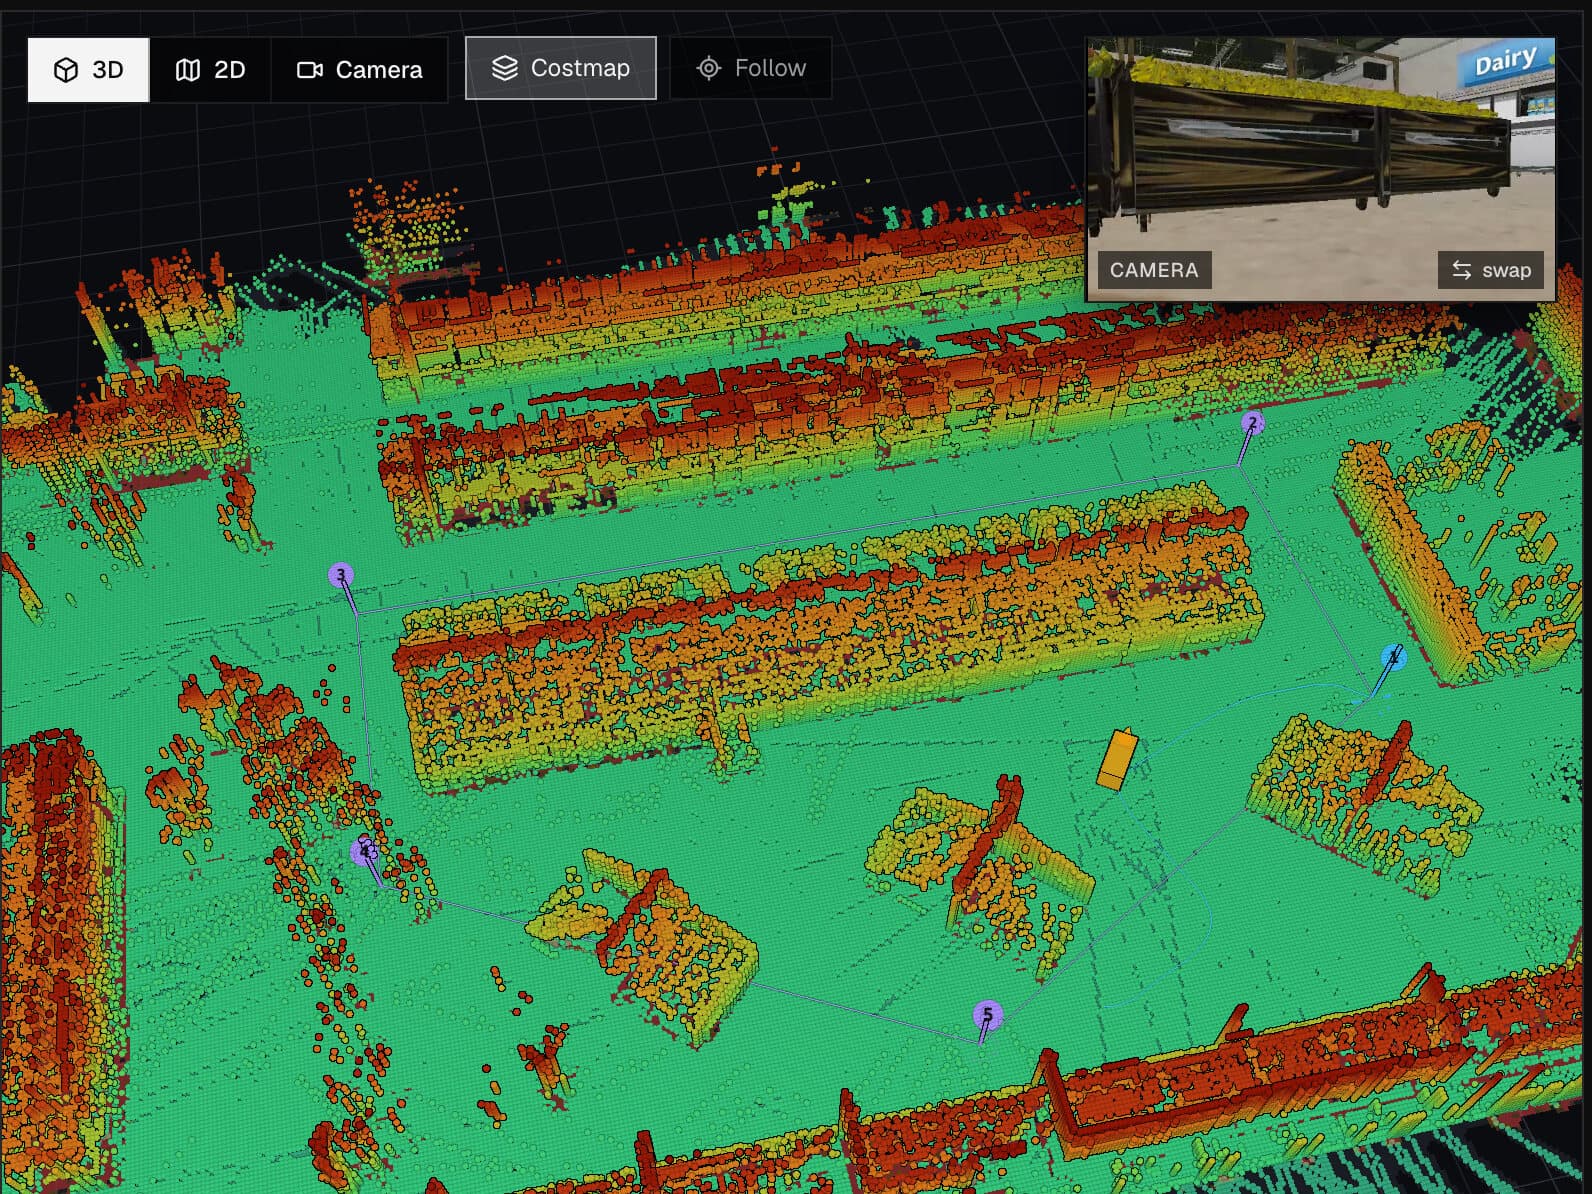Switch to the 2D map view tab
The image size is (1592, 1194).
[x=210, y=70]
